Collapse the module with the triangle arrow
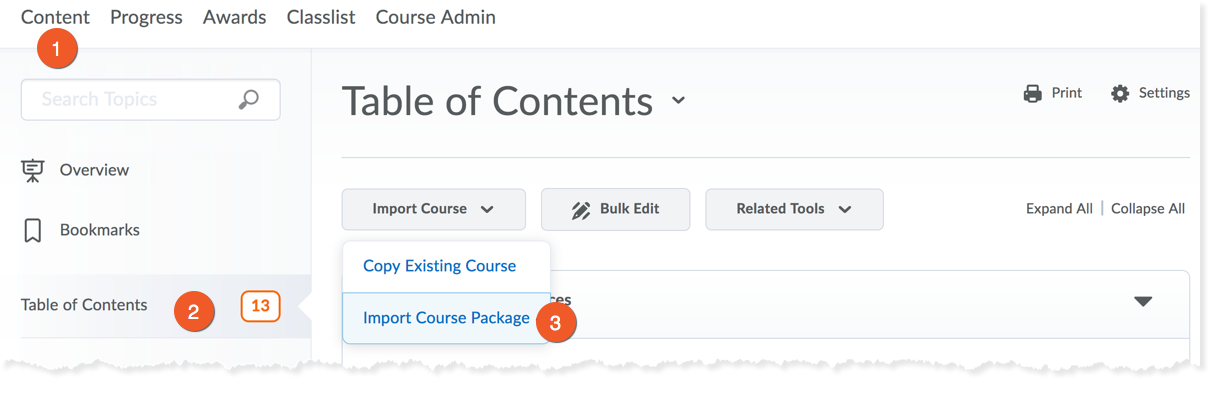The width and height of the screenshot is (1210, 405). coord(1143,301)
